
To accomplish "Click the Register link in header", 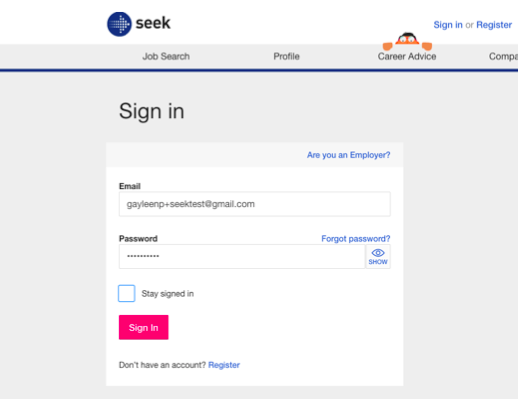I will 494,25.
